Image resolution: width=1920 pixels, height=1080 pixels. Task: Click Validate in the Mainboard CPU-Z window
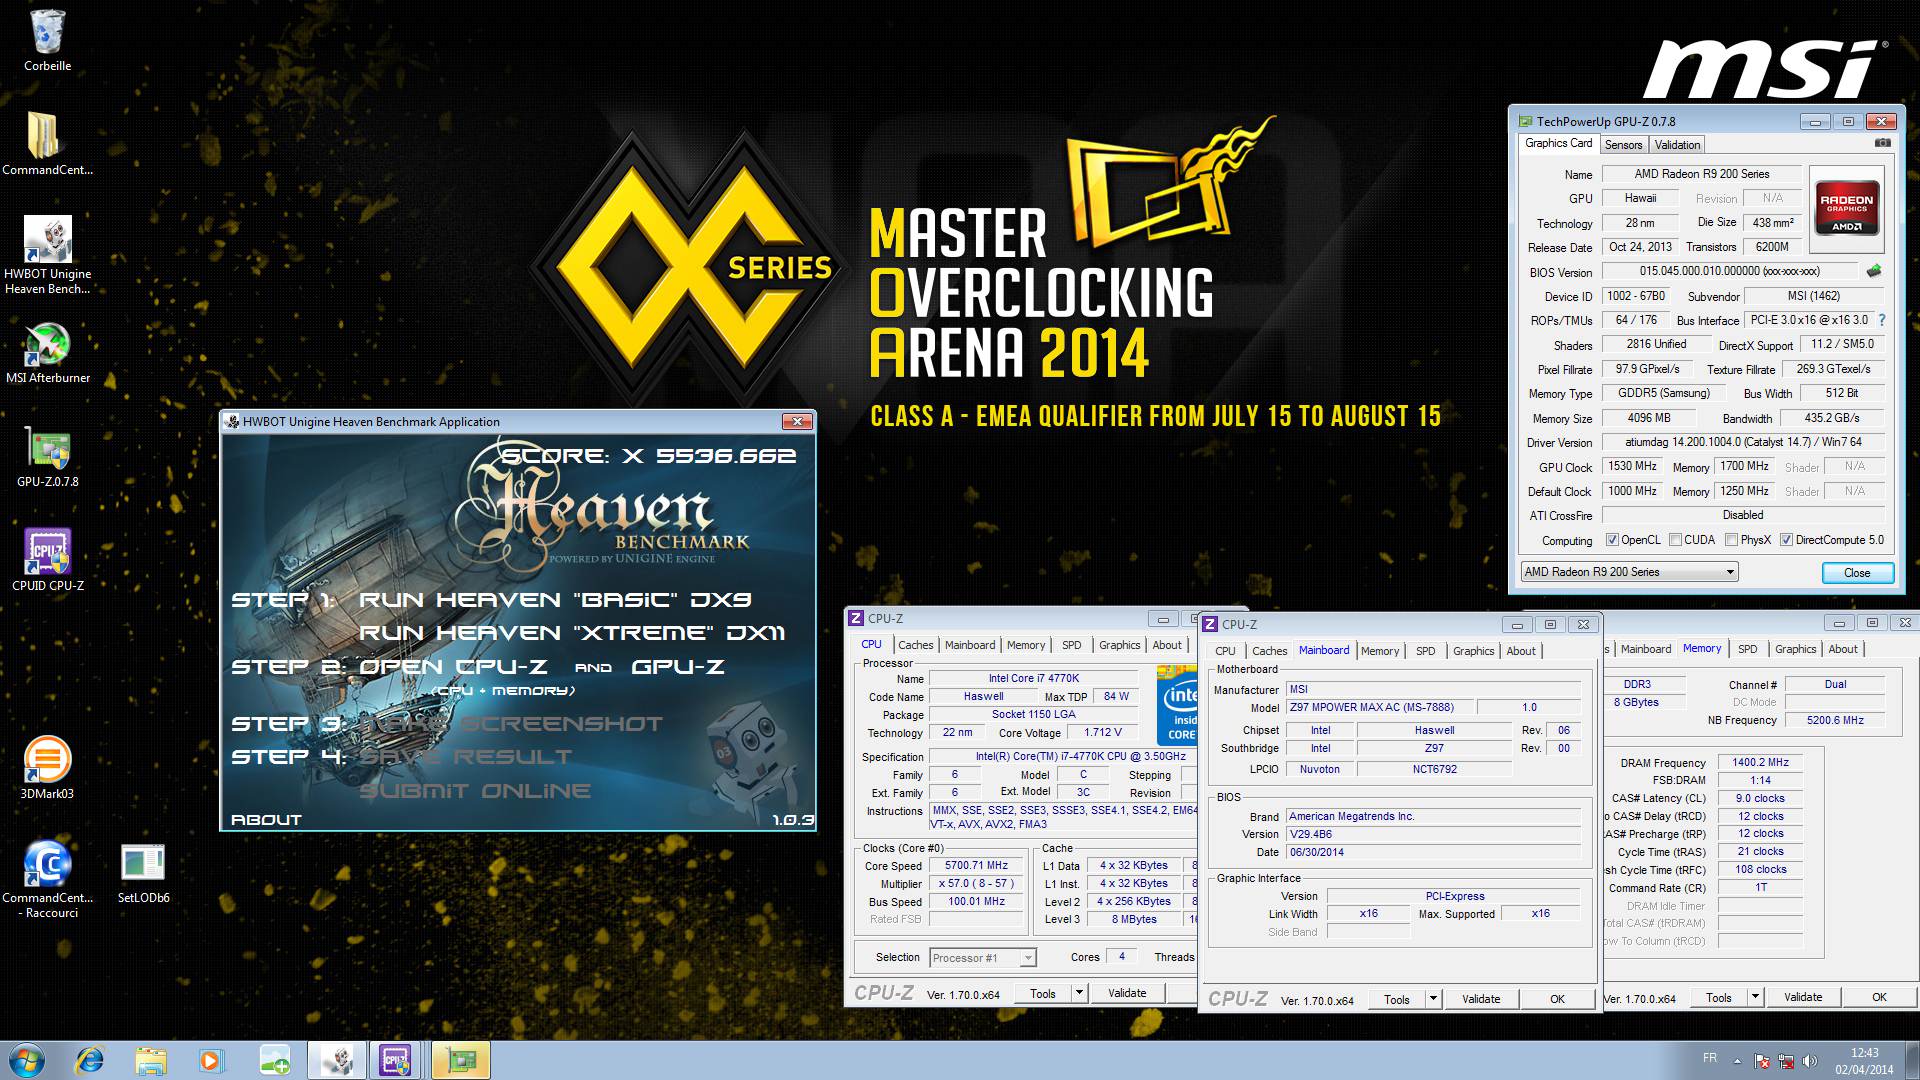(1481, 999)
